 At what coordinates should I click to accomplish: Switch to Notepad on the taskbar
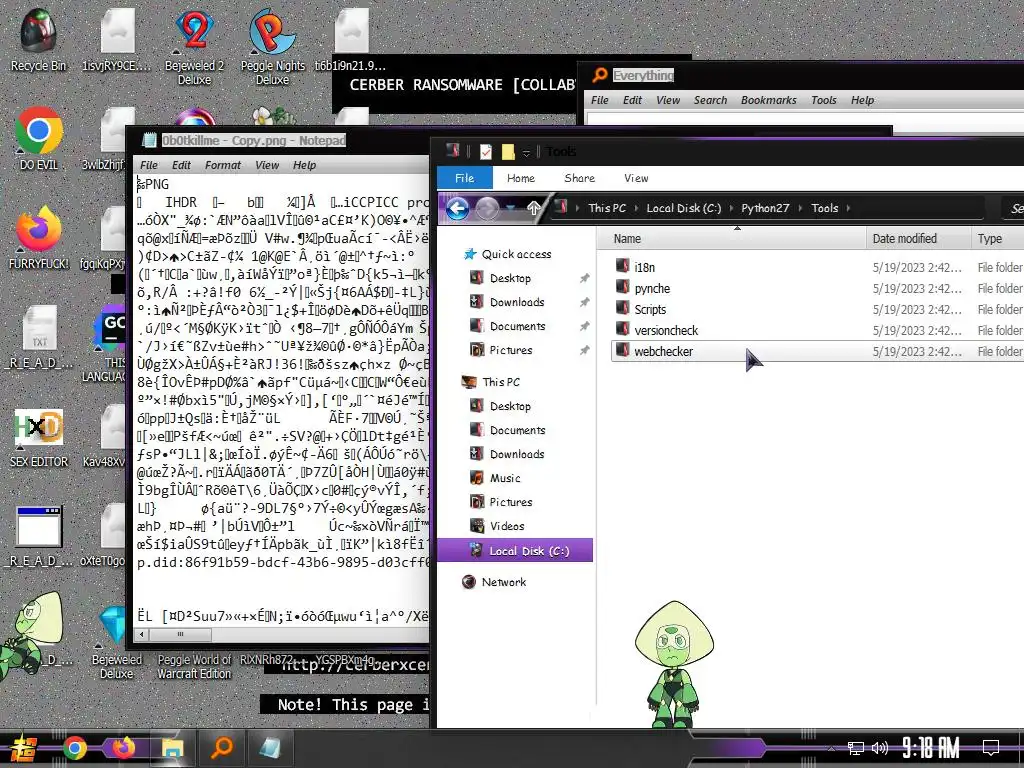269,748
